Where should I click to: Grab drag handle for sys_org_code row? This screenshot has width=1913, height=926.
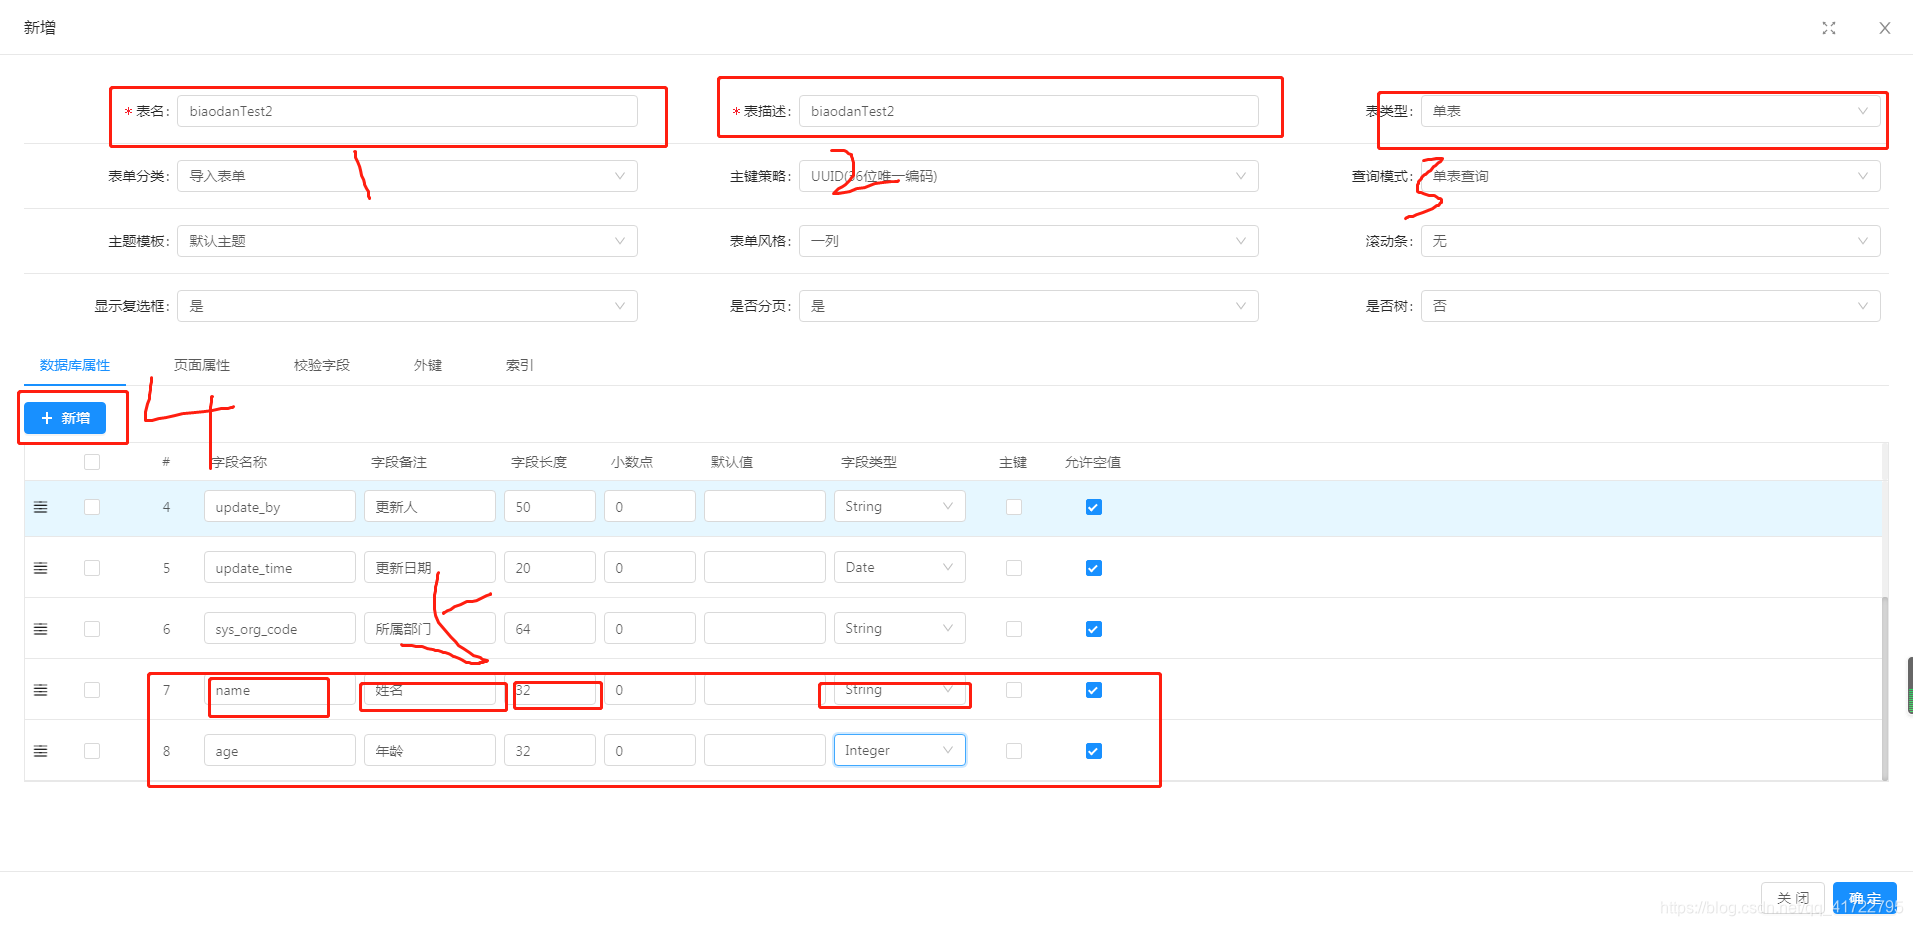[x=41, y=629]
